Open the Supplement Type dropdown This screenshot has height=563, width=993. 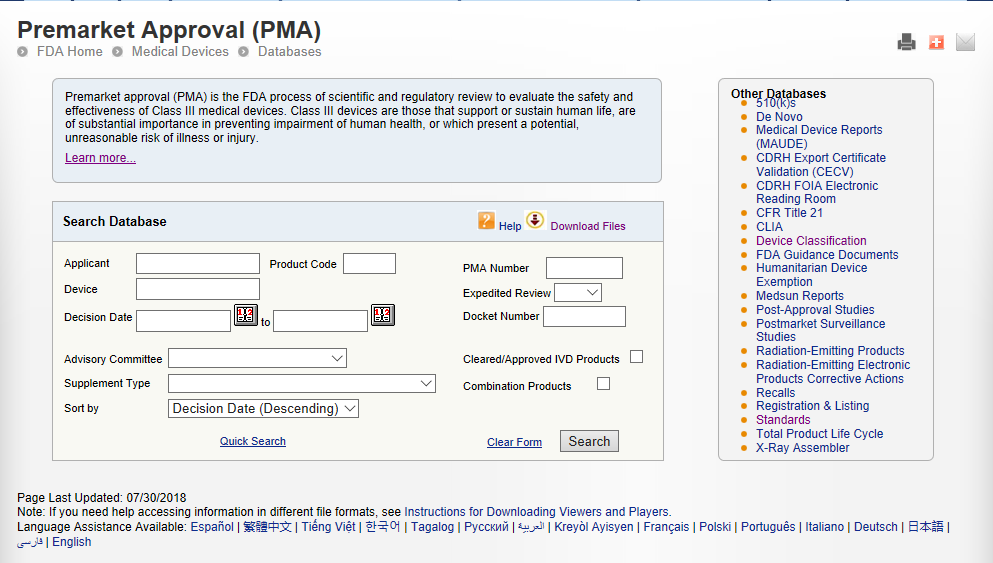point(301,383)
